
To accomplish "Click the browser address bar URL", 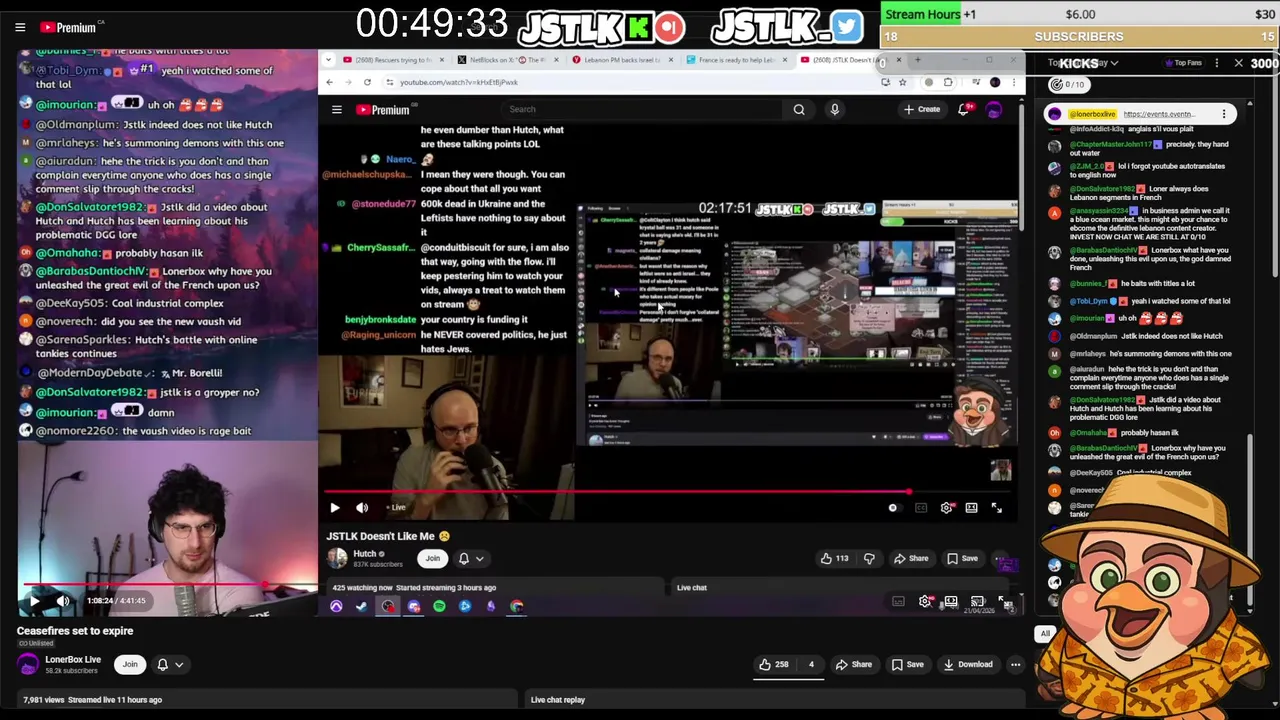I will [459, 82].
